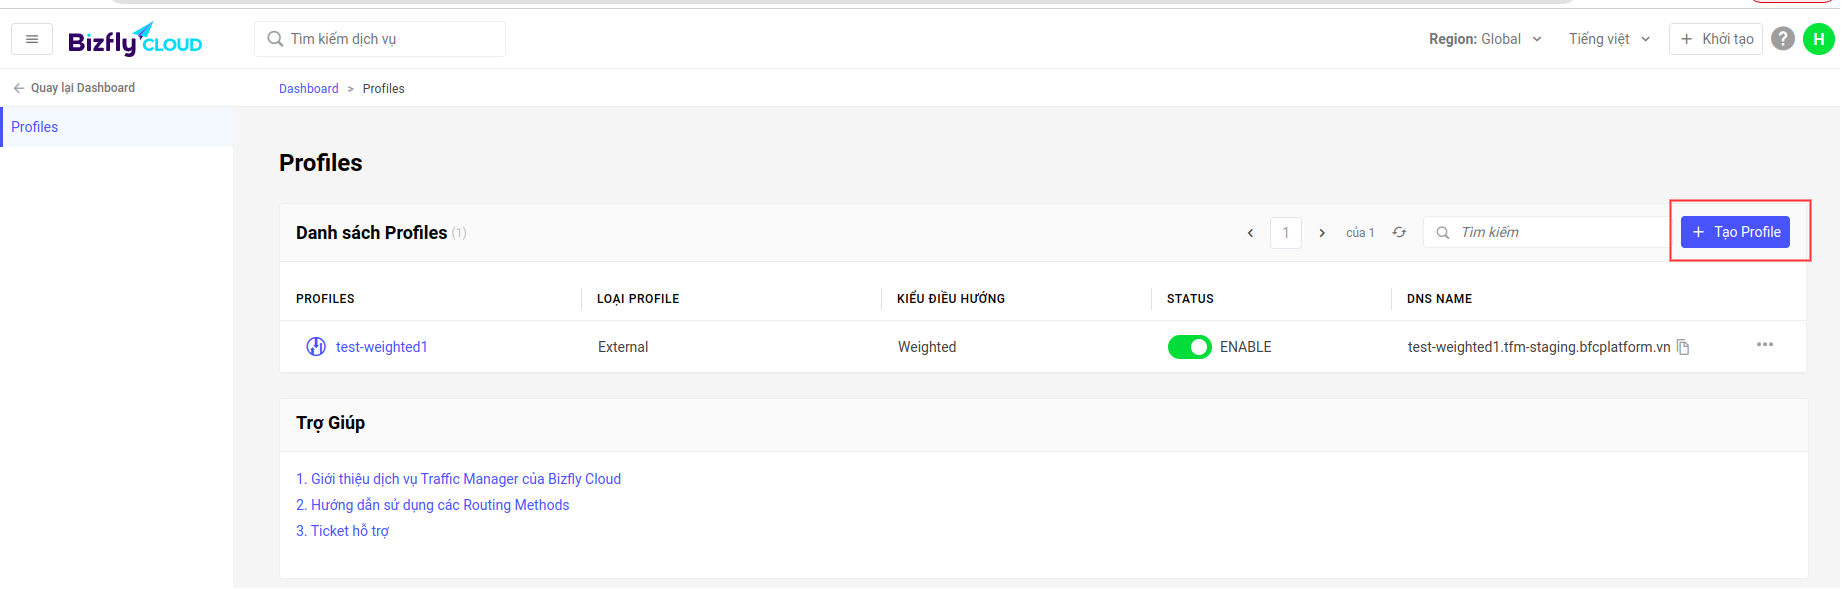1842x589 pixels.
Task: Disable the ENABLE status toggle
Action: [1190, 347]
